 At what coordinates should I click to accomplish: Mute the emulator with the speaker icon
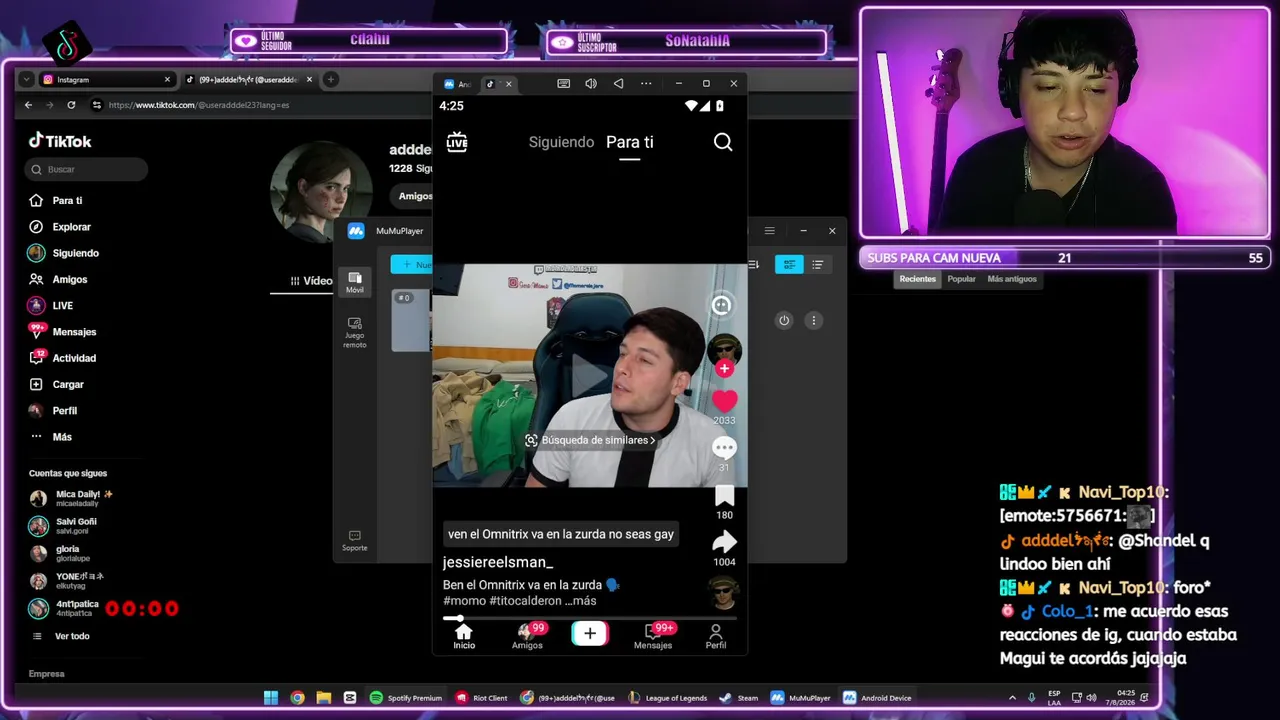[x=591, y=84]
